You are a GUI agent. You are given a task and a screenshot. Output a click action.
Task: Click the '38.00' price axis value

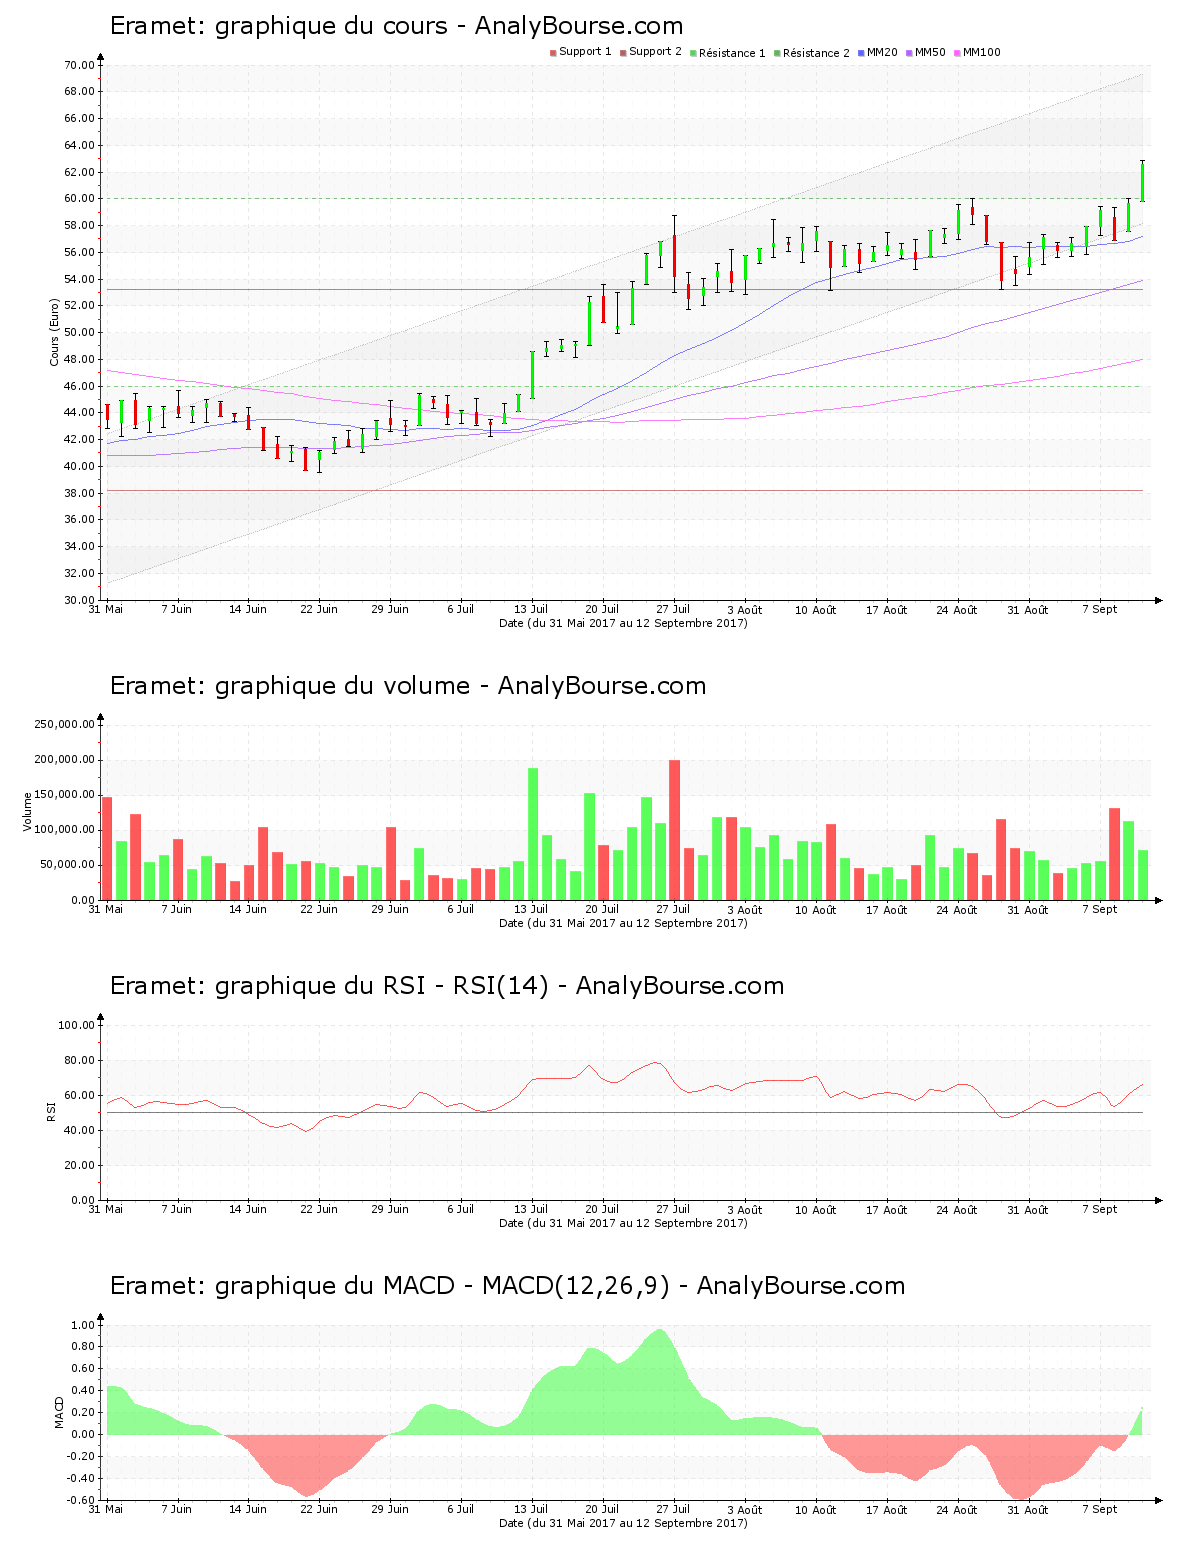[x=79, y=493]
